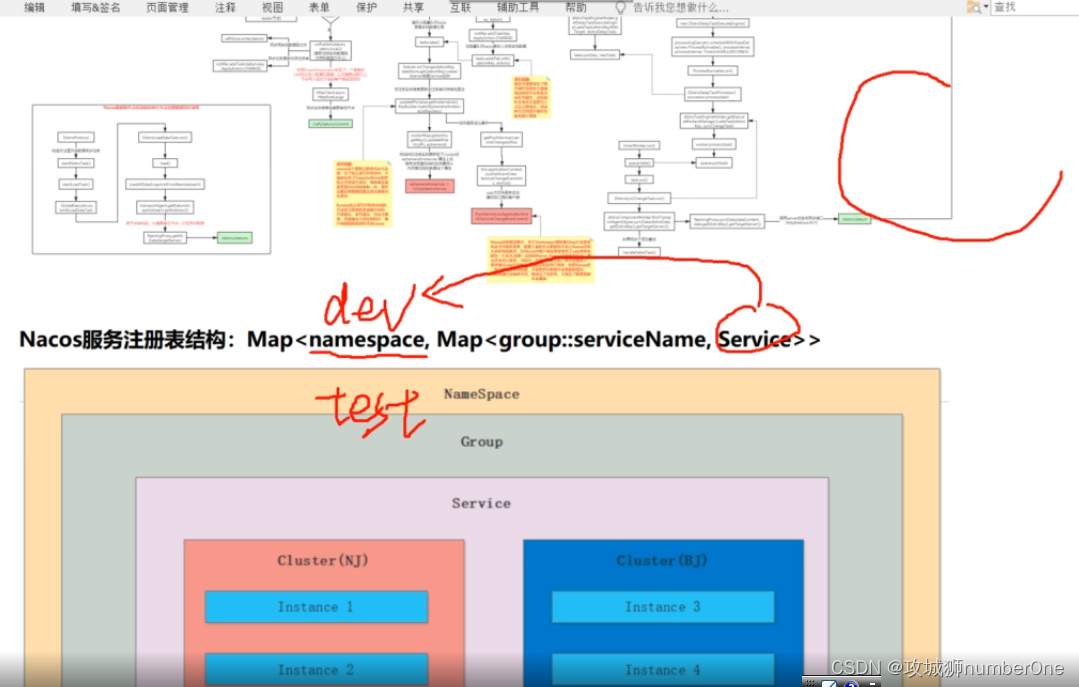Click the light bulb tell-me icon

(620, 8)
